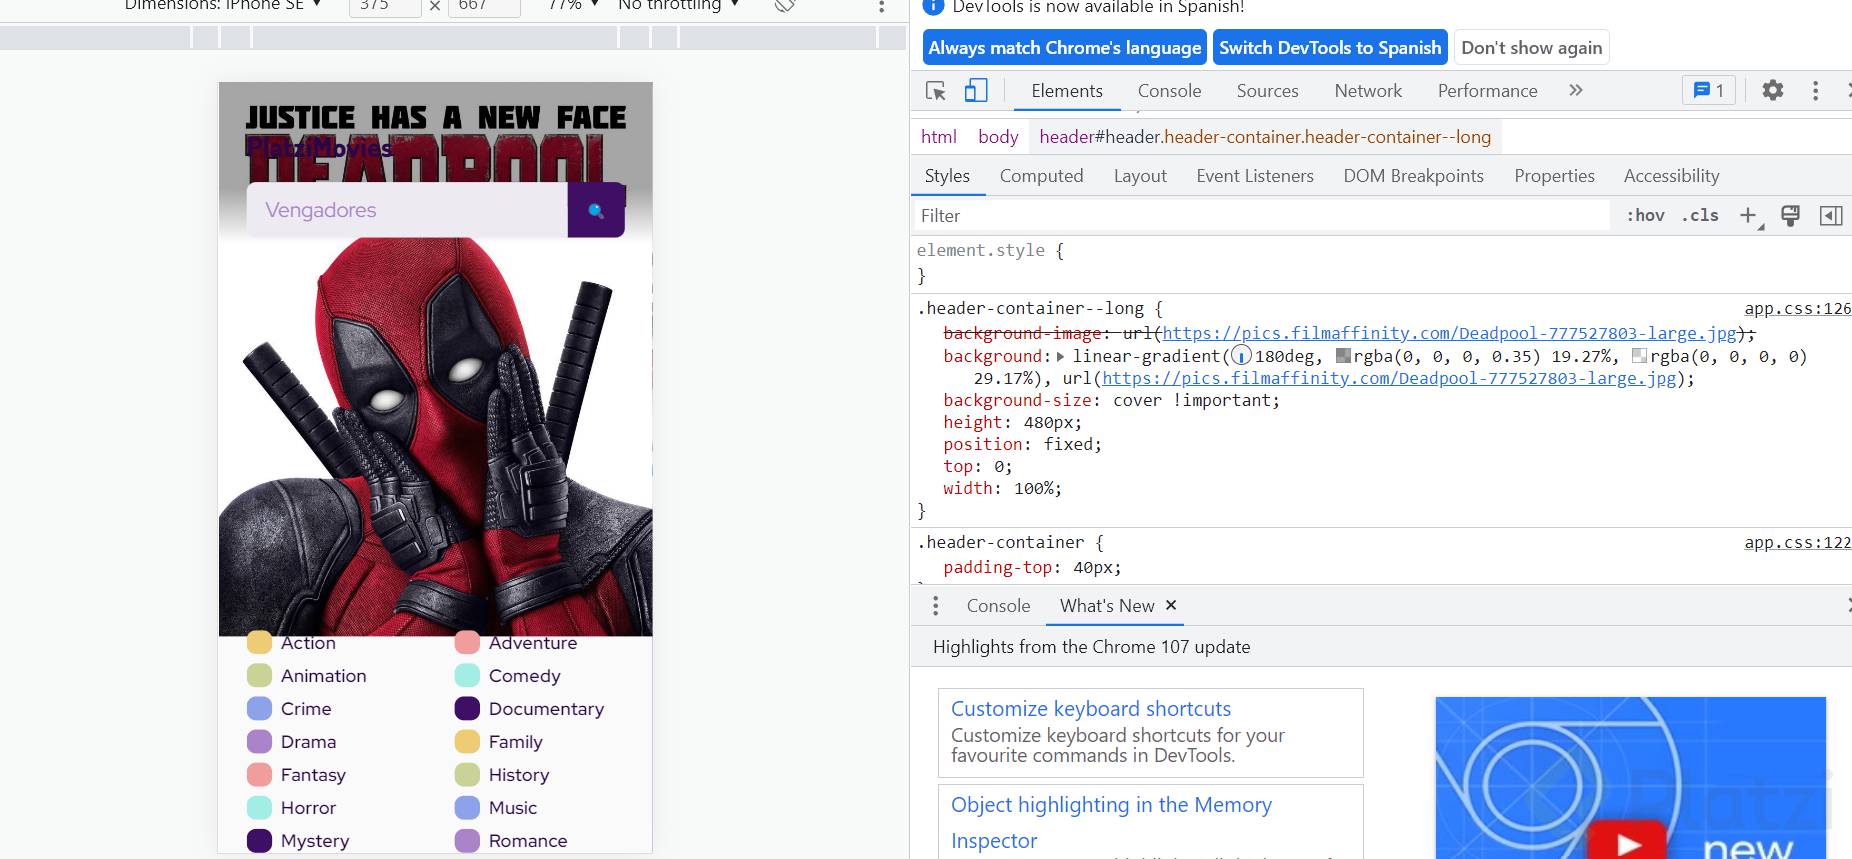The height and width of the screenshot is (859, 1852).
Task: Open the Event Listeners subtab
Action: (x=1255, y=176)
